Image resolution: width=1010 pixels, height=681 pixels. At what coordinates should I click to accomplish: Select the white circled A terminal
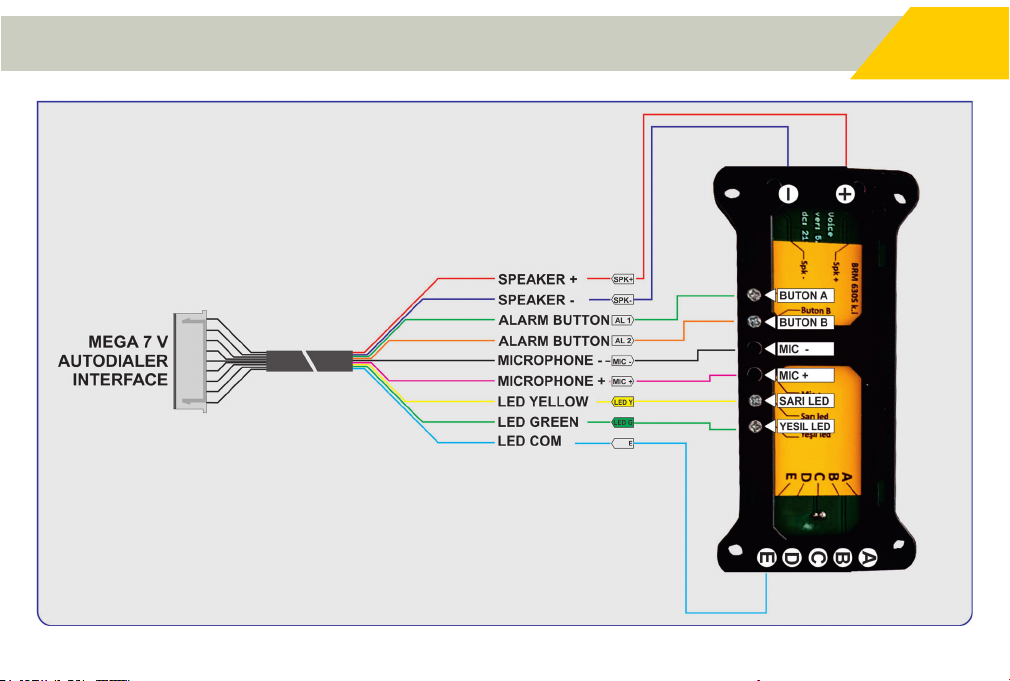click(x=868, y=557)
